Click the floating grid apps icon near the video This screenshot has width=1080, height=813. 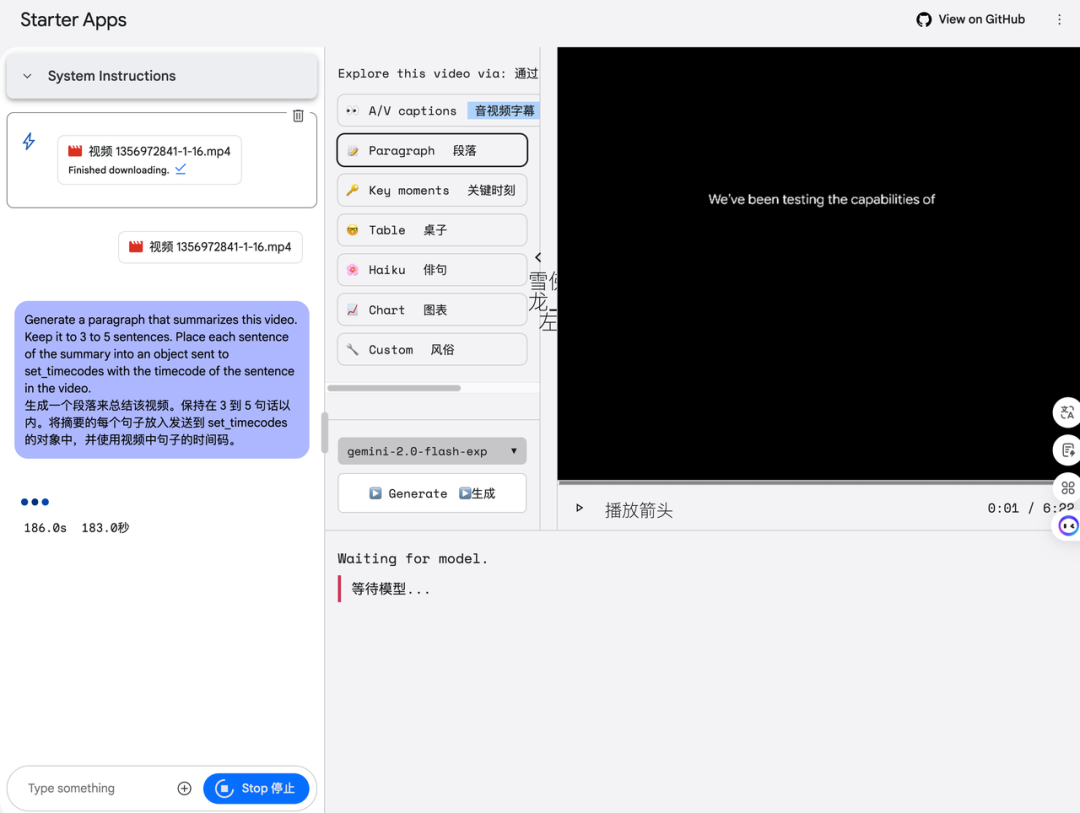point(1066,487)
